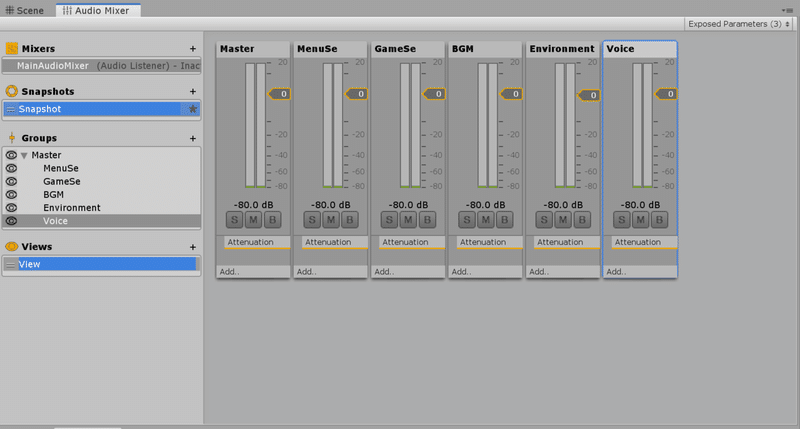Open Add effect menu on MenuSe strip
This screenshot has height=429, width=800.
(x=331, y=272)
